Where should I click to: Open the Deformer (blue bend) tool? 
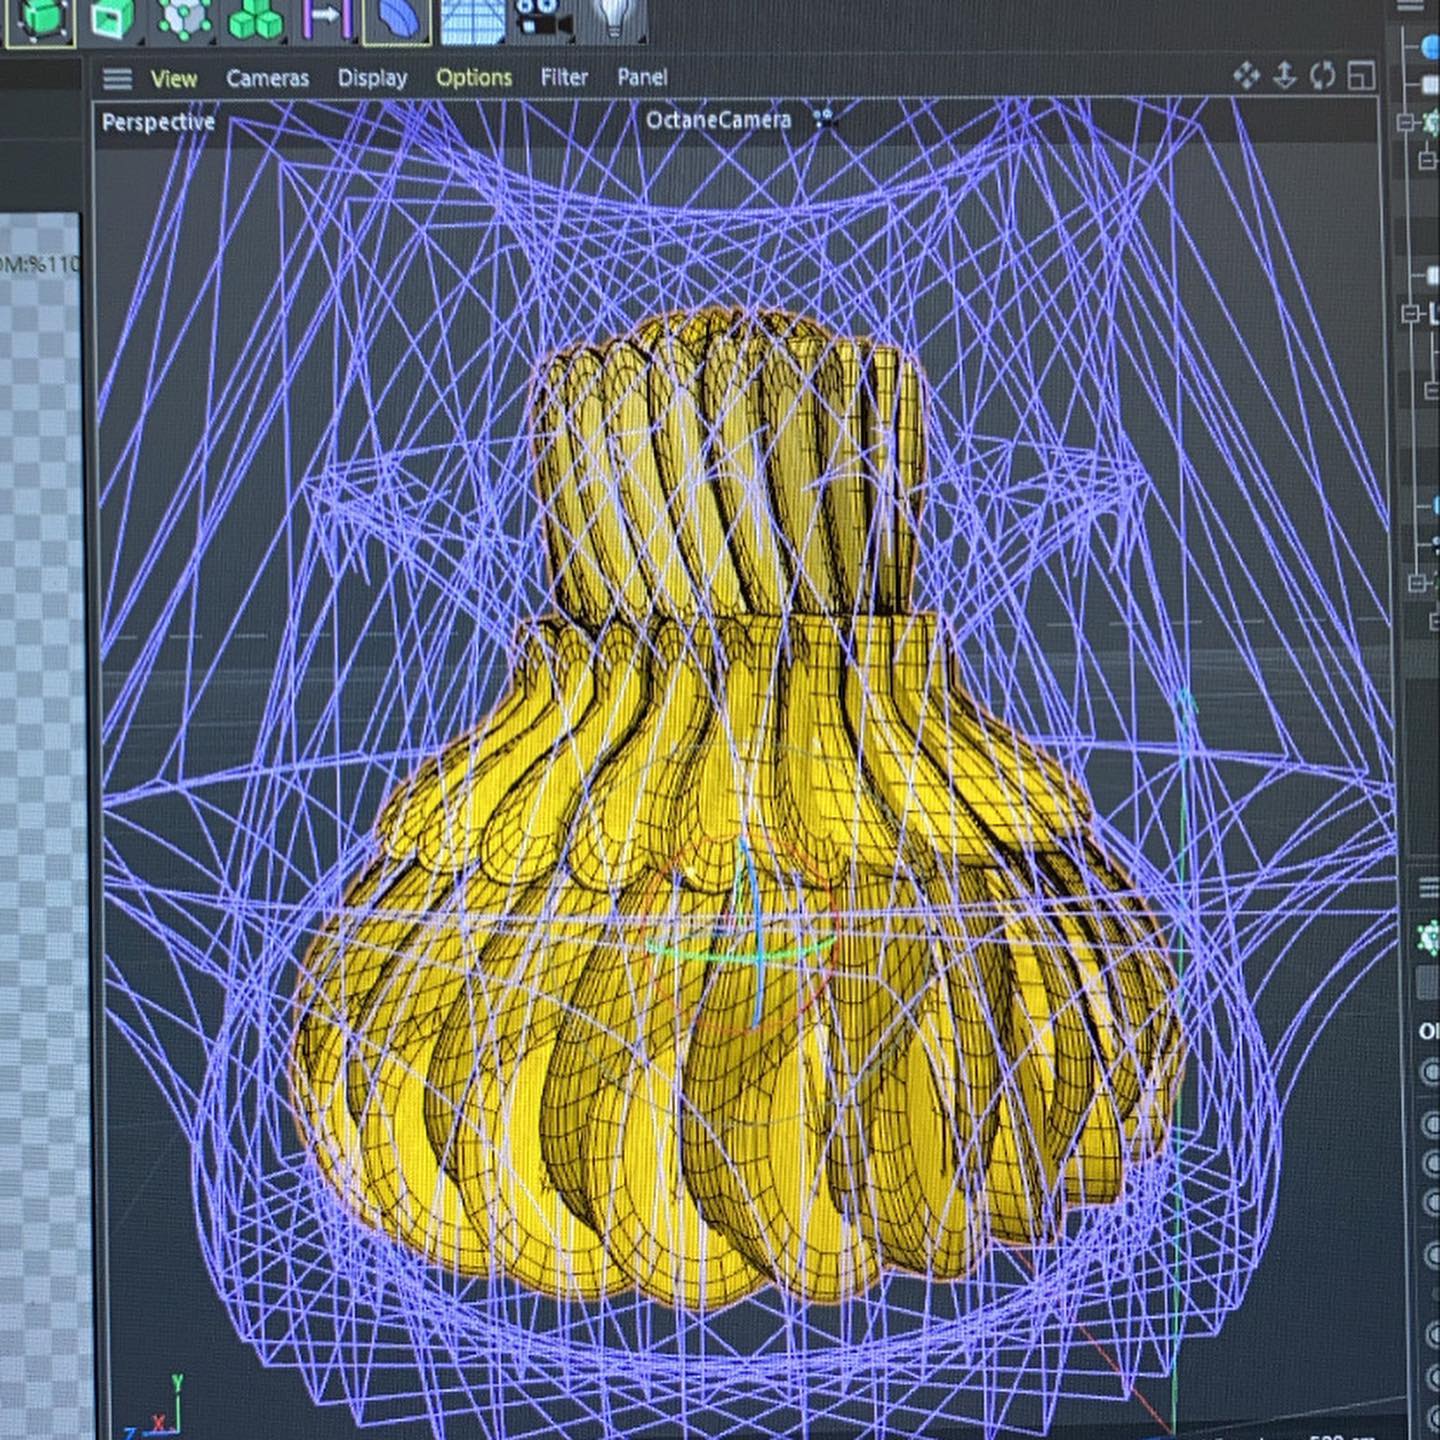pyautogui.click(x=397, y=20)
